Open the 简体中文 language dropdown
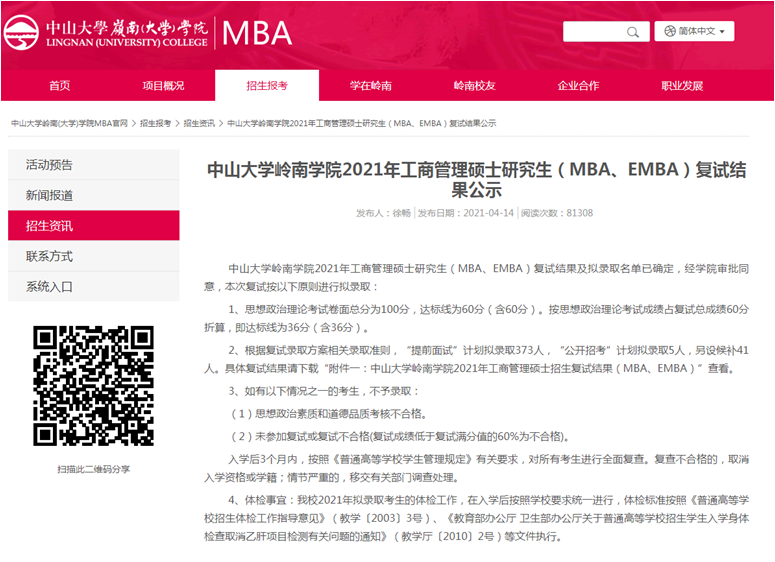 coord(694,31)
